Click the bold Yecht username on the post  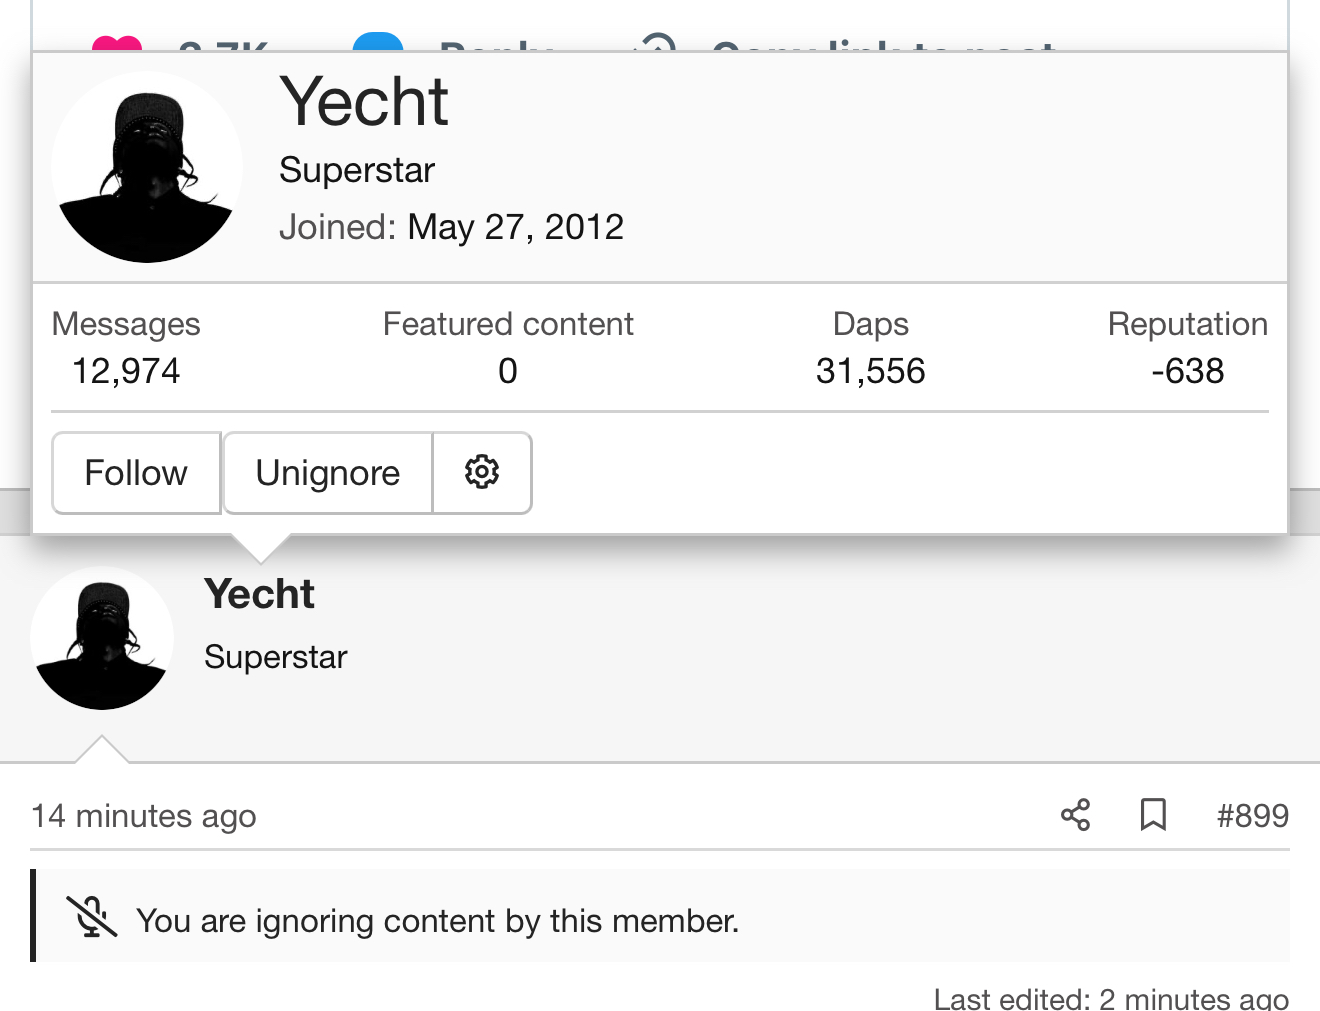click(x=259, y=594)
